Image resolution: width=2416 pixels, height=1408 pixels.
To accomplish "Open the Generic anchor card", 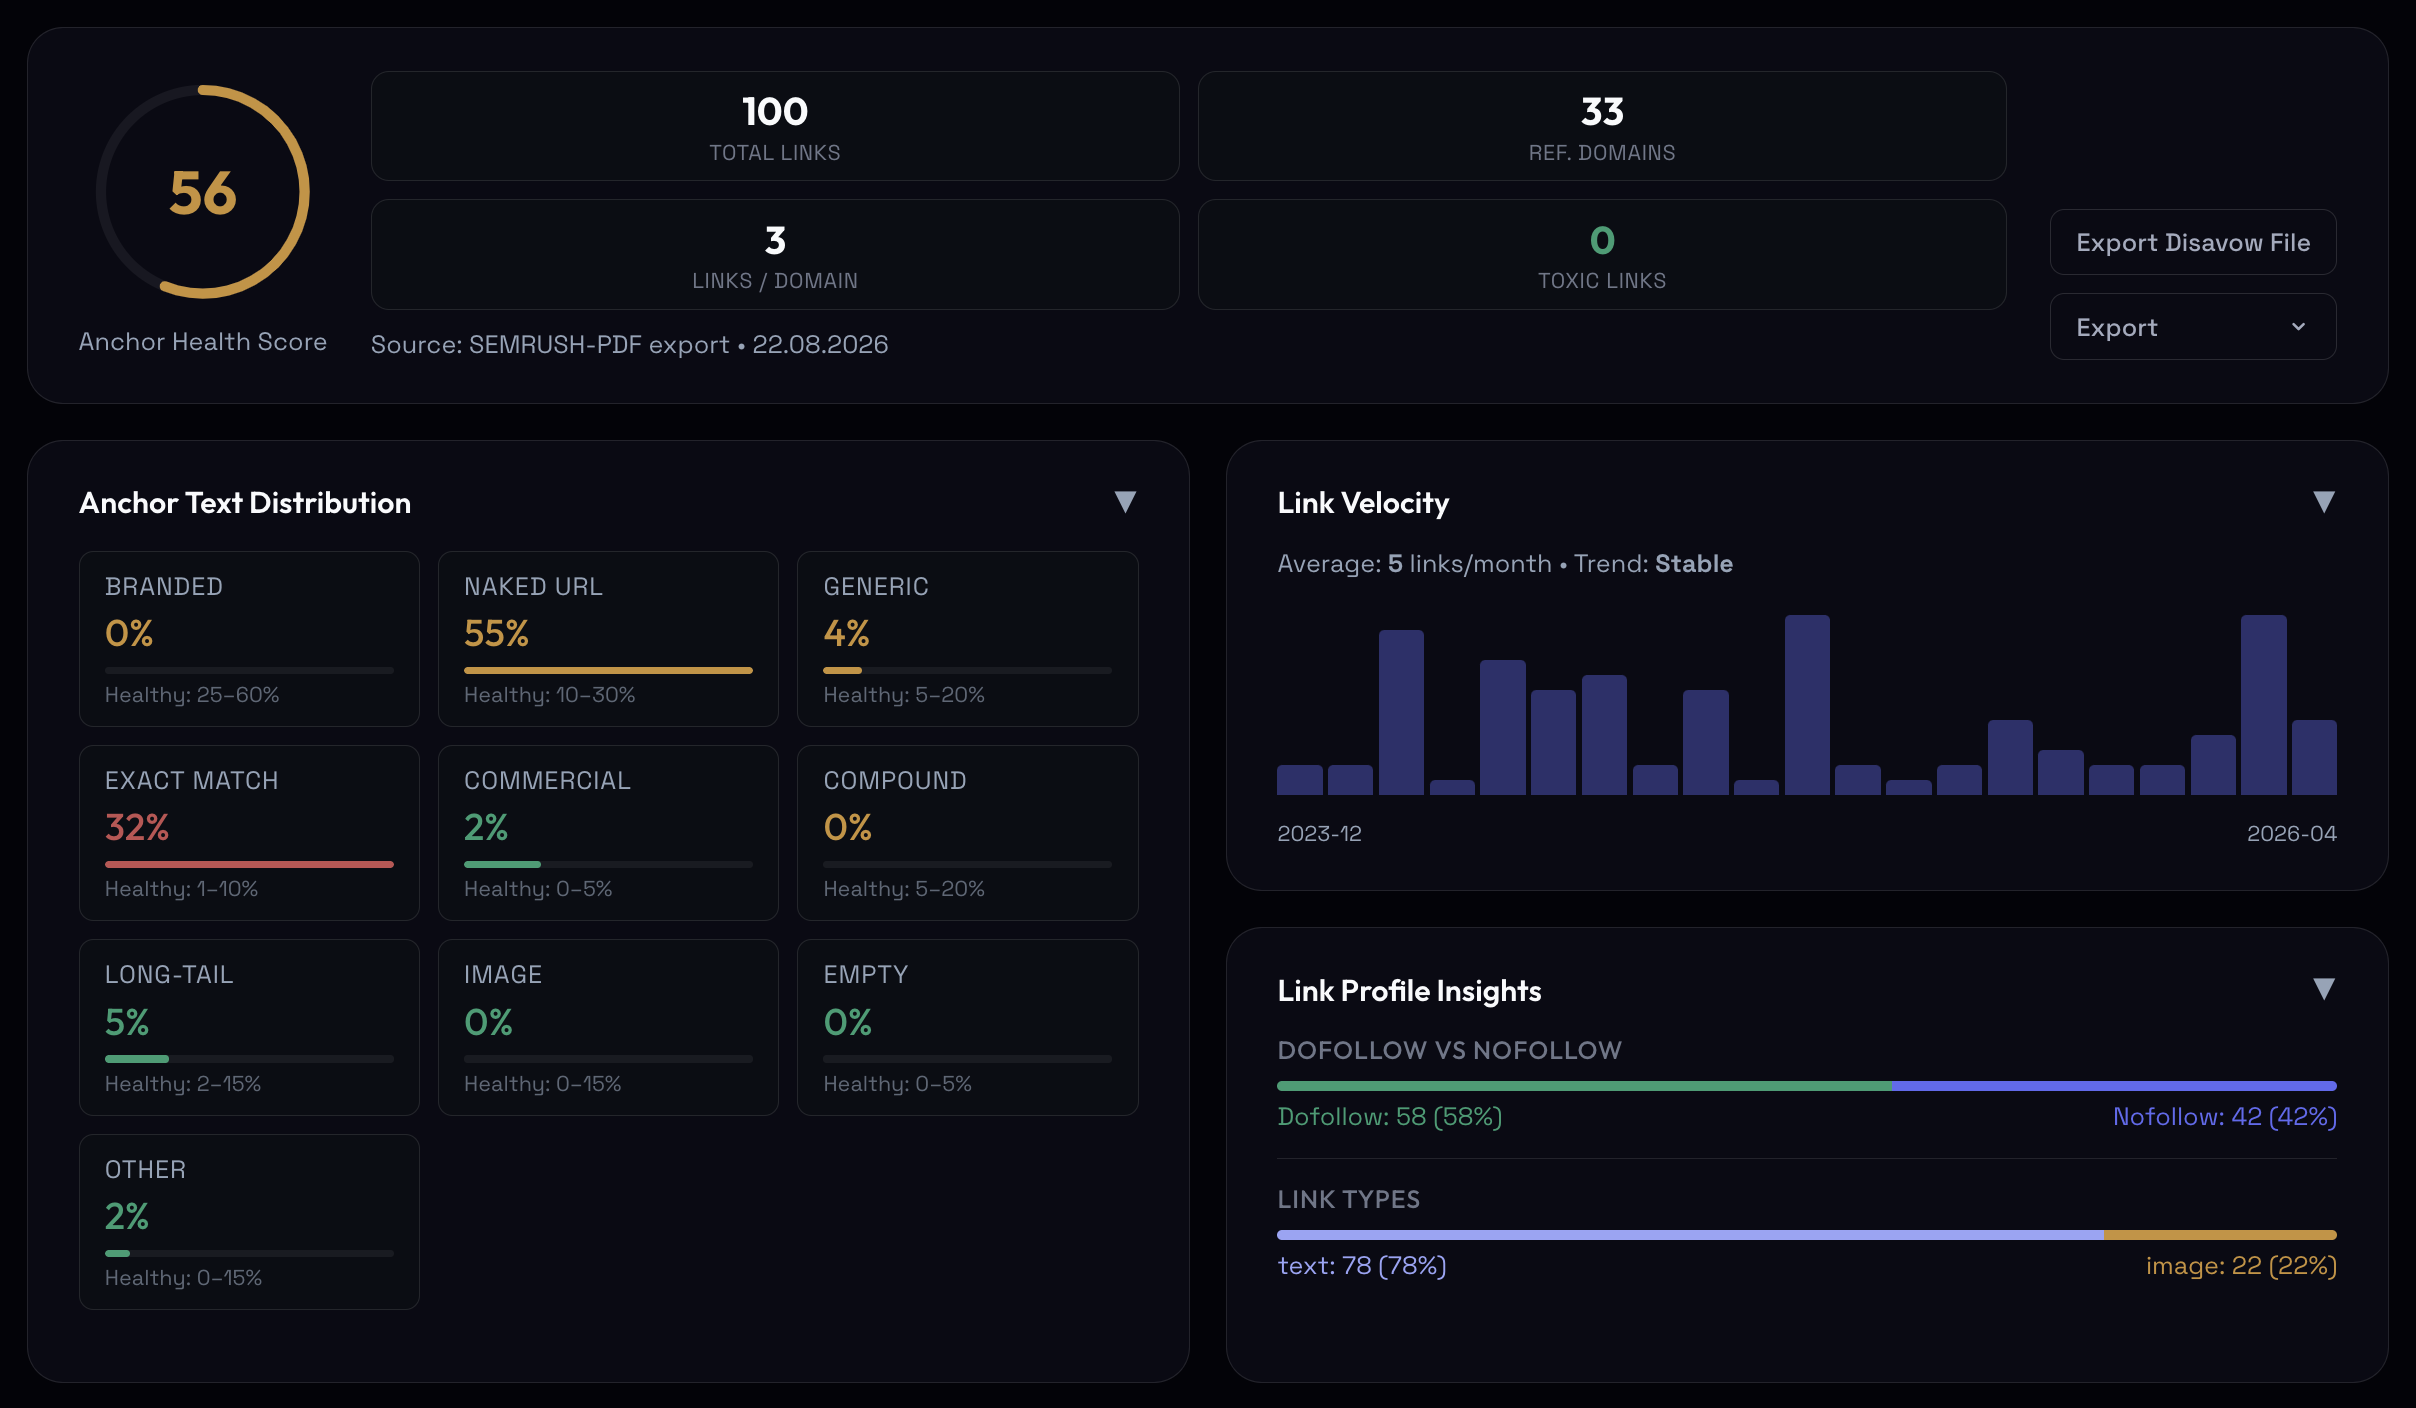I will tap(967, 639).
